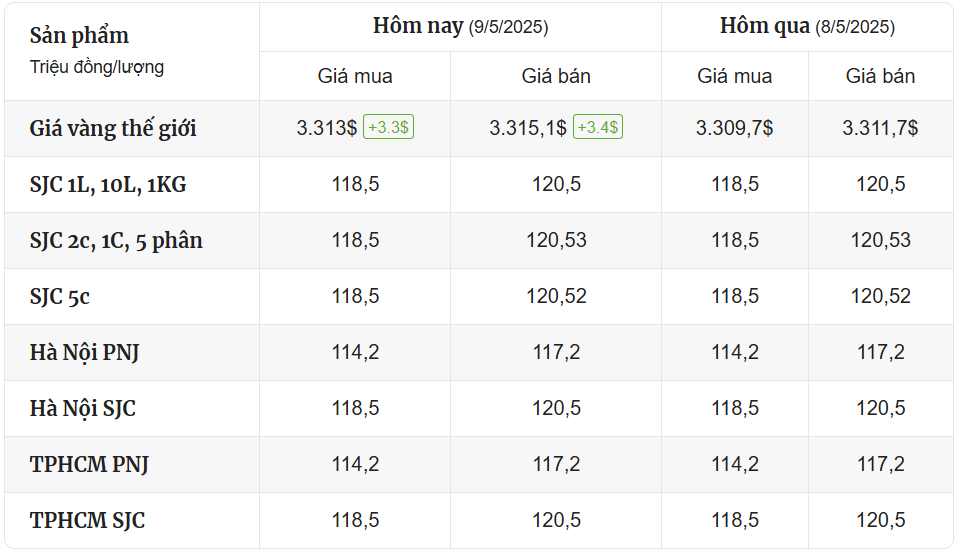Image resolution: width=963 pixels, height=556 pixels.
Task: Select the SJC 5c row label
Action: point(60,297)
